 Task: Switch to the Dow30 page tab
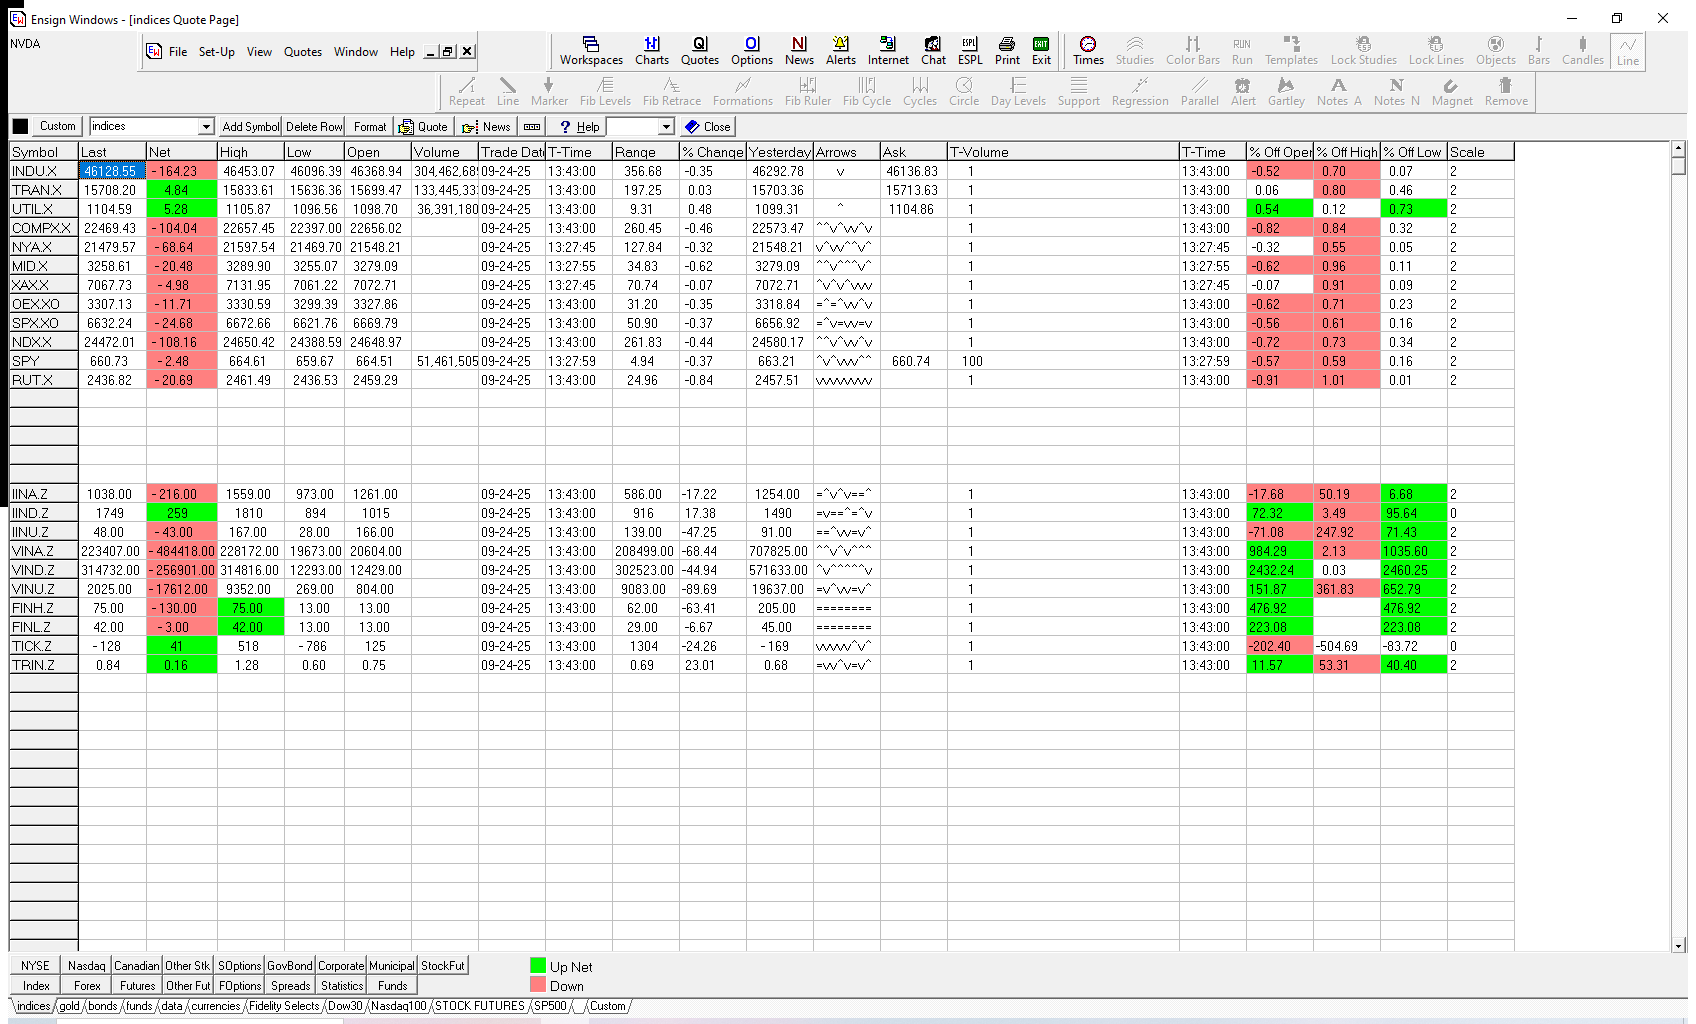pyautogui.click(x=345, y=1006)
